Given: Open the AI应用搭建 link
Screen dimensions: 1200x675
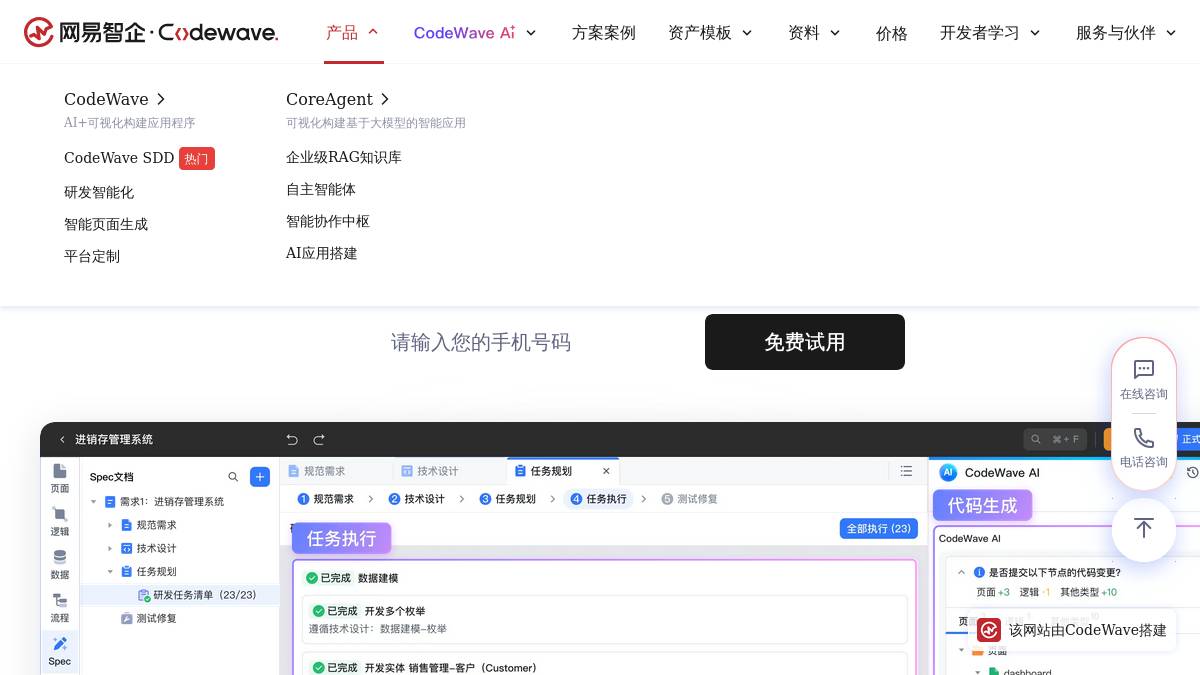Looking at the screenshot, I should pos(322,253).
